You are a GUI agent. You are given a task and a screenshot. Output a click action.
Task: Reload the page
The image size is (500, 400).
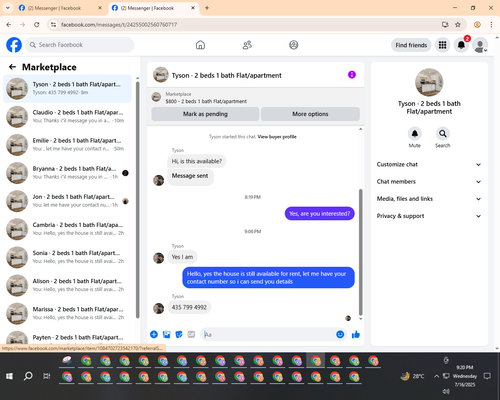point(37,24)
